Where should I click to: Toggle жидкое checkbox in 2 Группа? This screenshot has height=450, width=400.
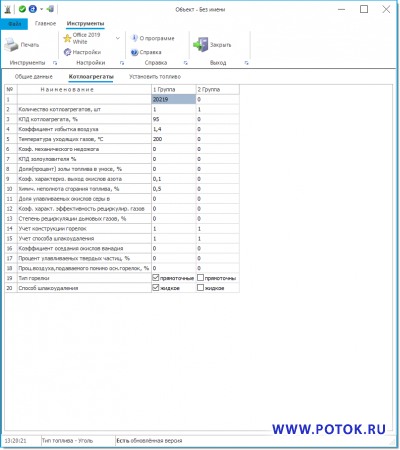(200, 288)
